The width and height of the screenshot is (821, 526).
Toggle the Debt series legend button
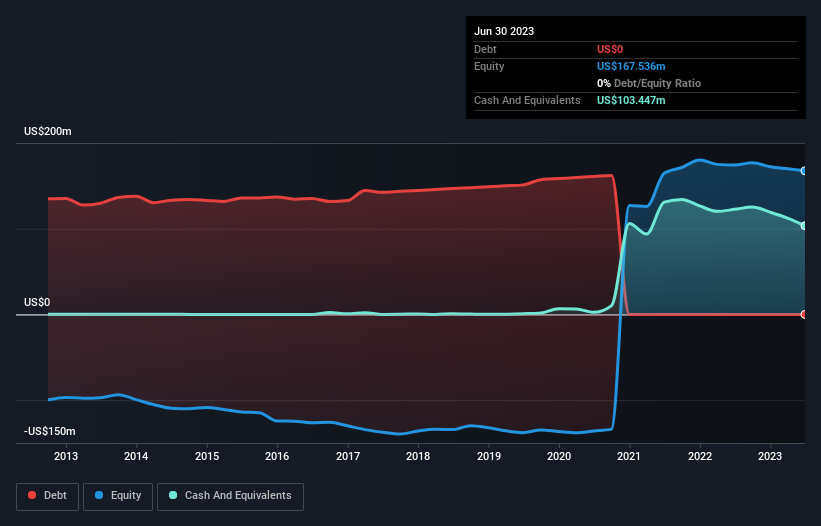click(48, 496)
